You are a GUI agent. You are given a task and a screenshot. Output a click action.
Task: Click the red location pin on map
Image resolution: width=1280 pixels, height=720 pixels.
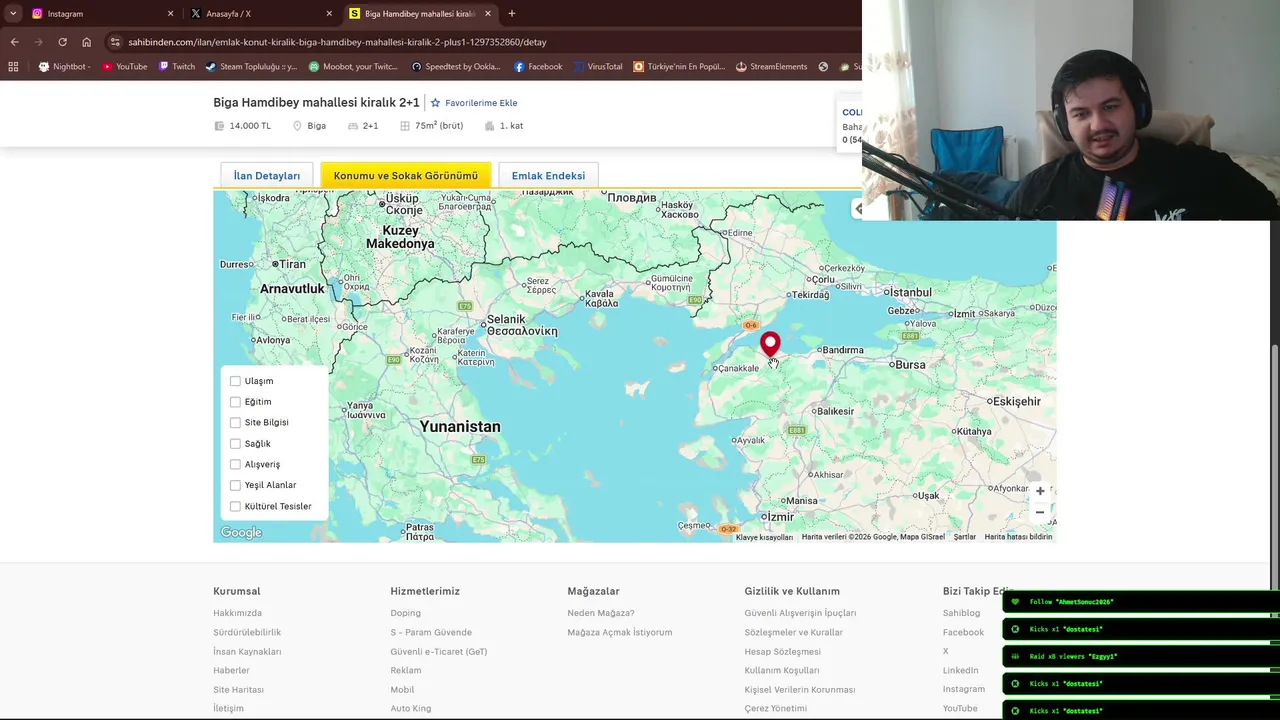pos(770,345)
